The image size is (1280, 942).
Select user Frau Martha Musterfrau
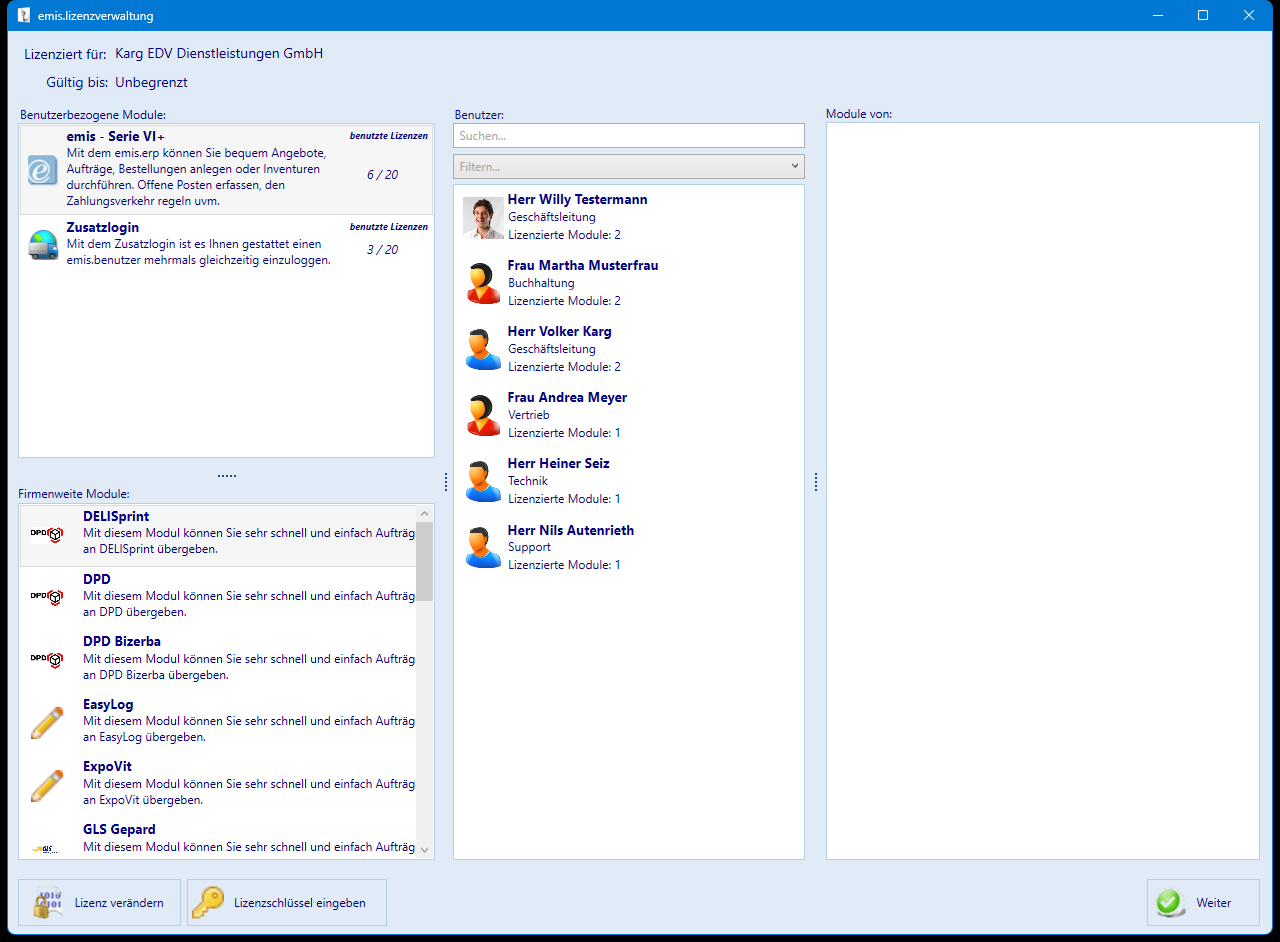click(x=629, y=283)
